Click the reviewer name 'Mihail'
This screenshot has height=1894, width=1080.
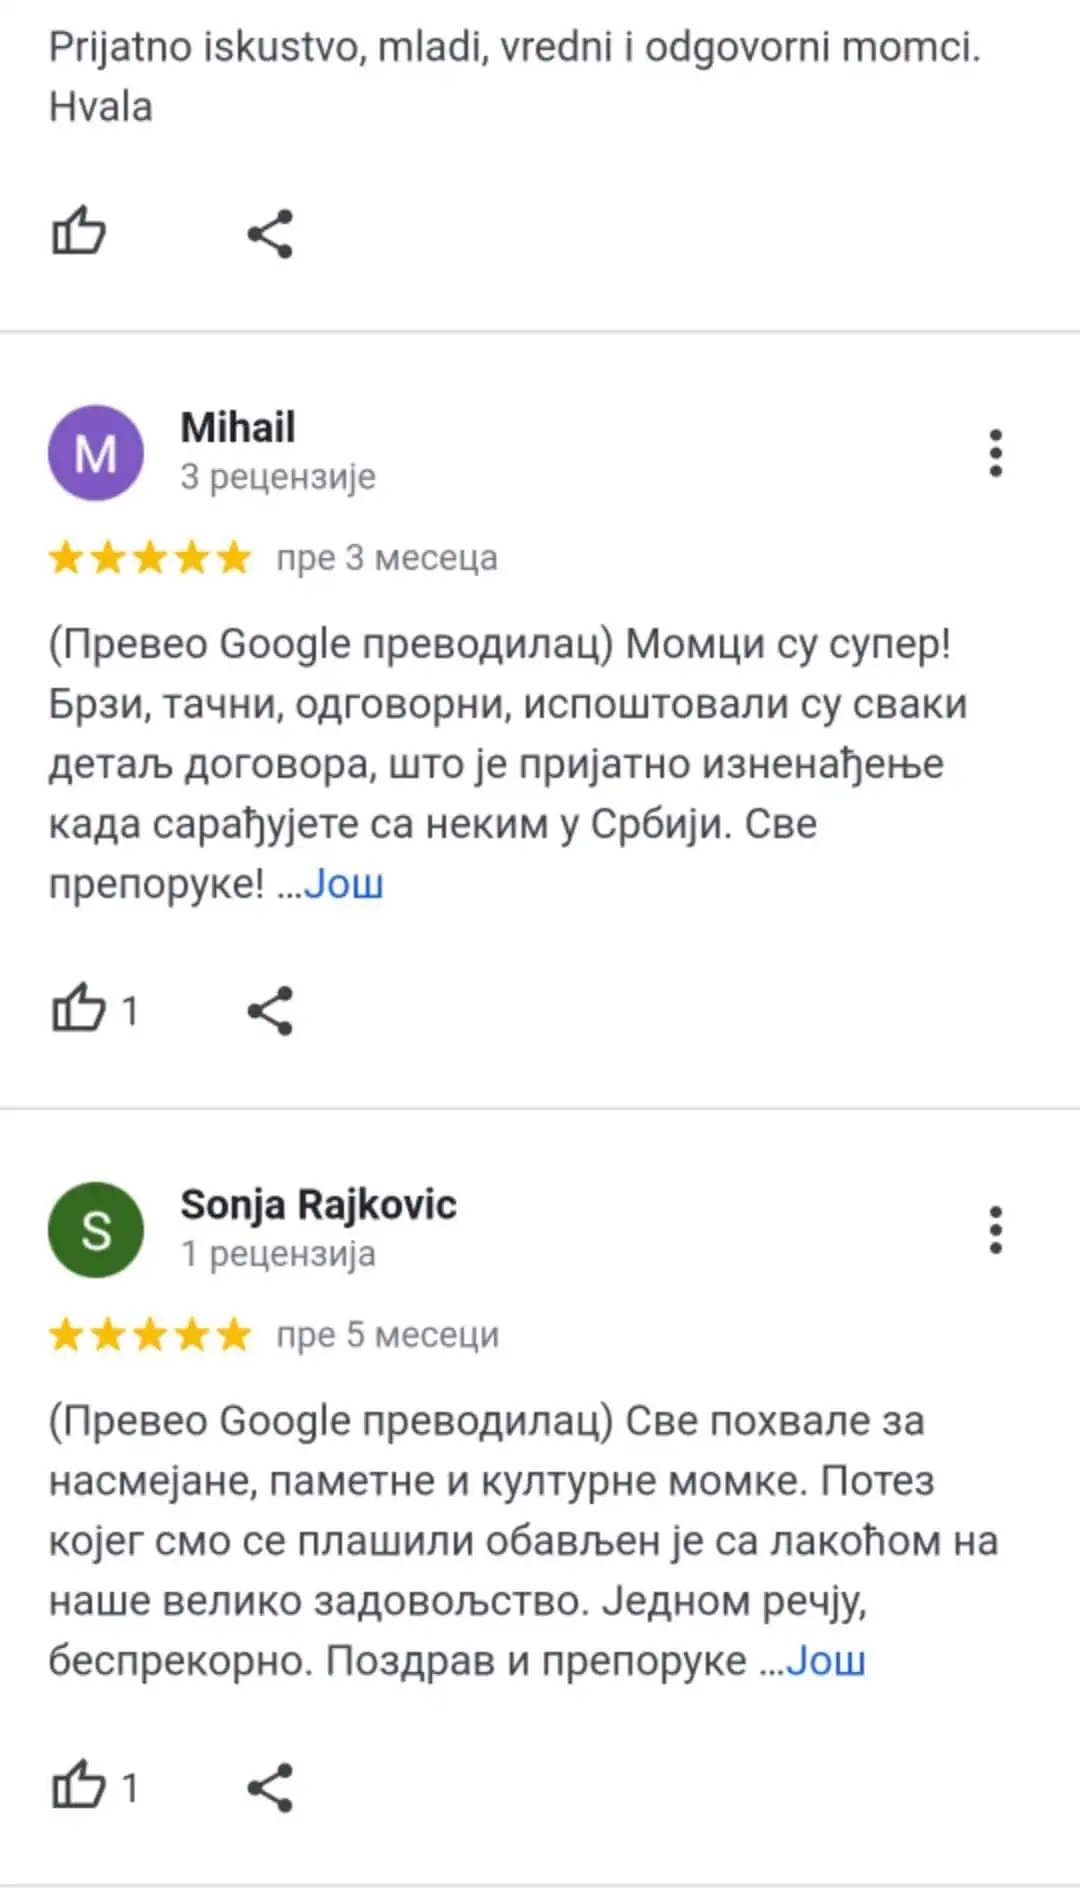[x=238, y=428]
